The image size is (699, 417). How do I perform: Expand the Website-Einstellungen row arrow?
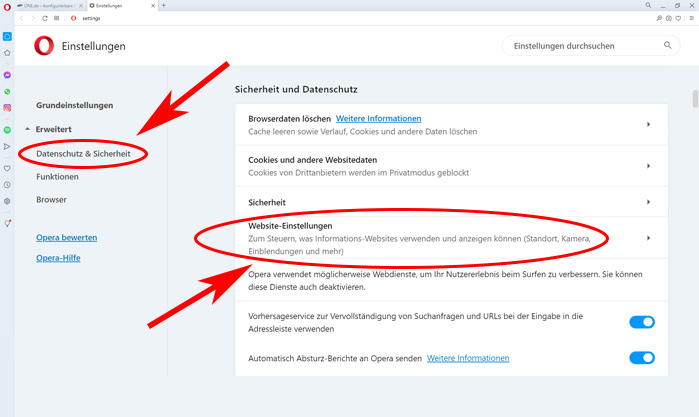tap(649, 238)
